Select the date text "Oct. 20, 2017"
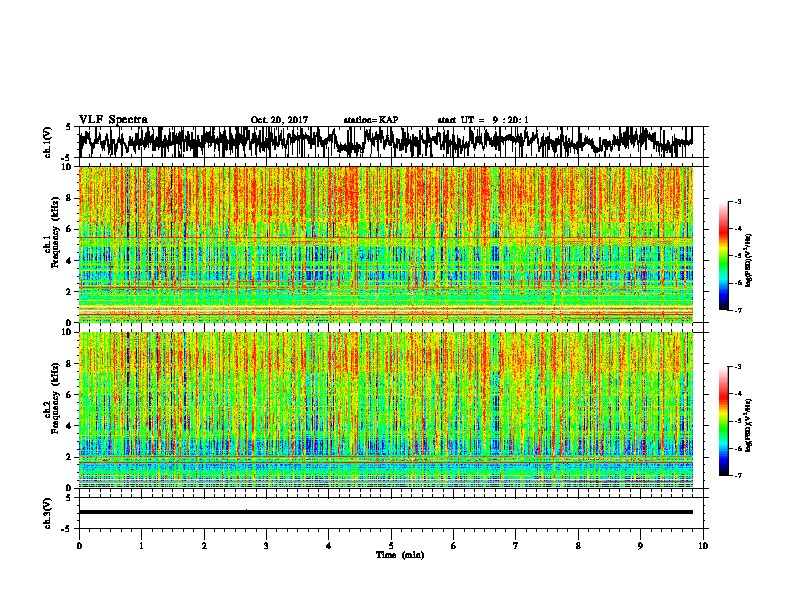Viewport: 792px width, 612px height. point(279,120)
